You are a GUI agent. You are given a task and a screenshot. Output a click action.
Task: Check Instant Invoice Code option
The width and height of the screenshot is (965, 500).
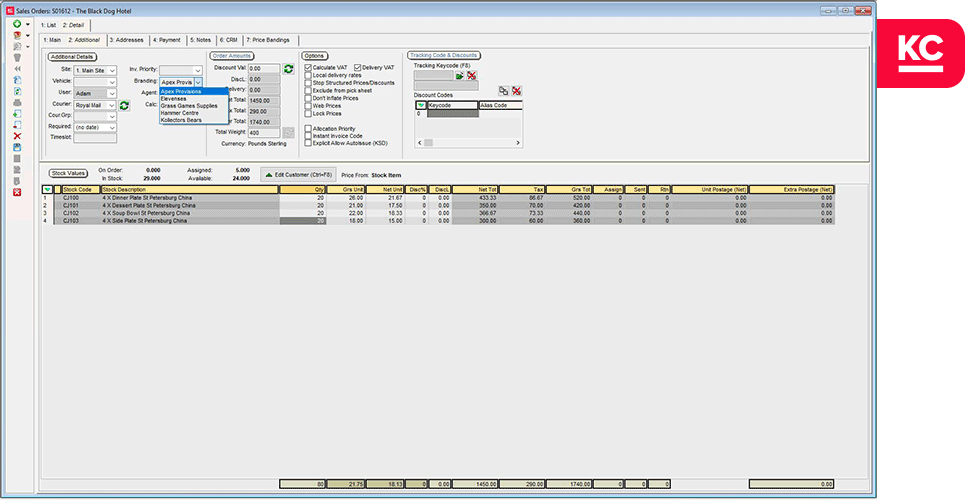pyautogui.click(x=308, y=136)
